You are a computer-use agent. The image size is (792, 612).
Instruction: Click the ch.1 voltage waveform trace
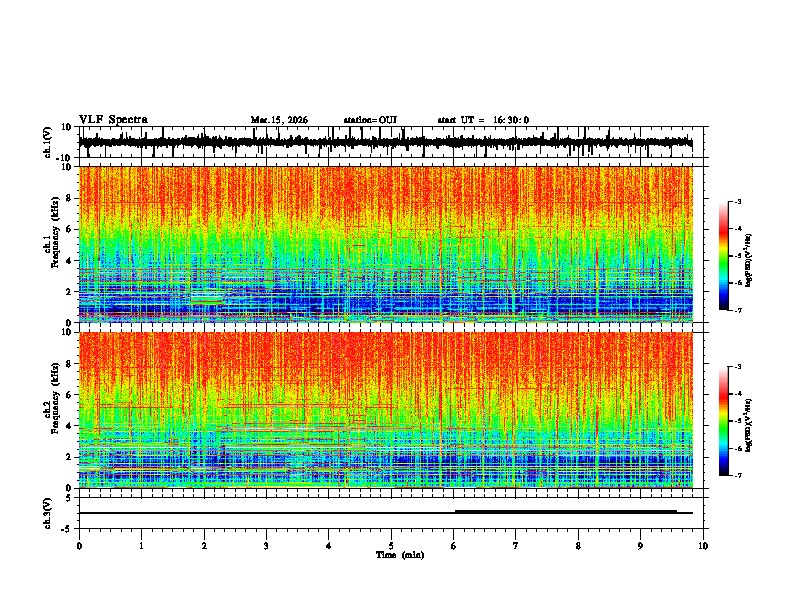click(x=385, y=142)
